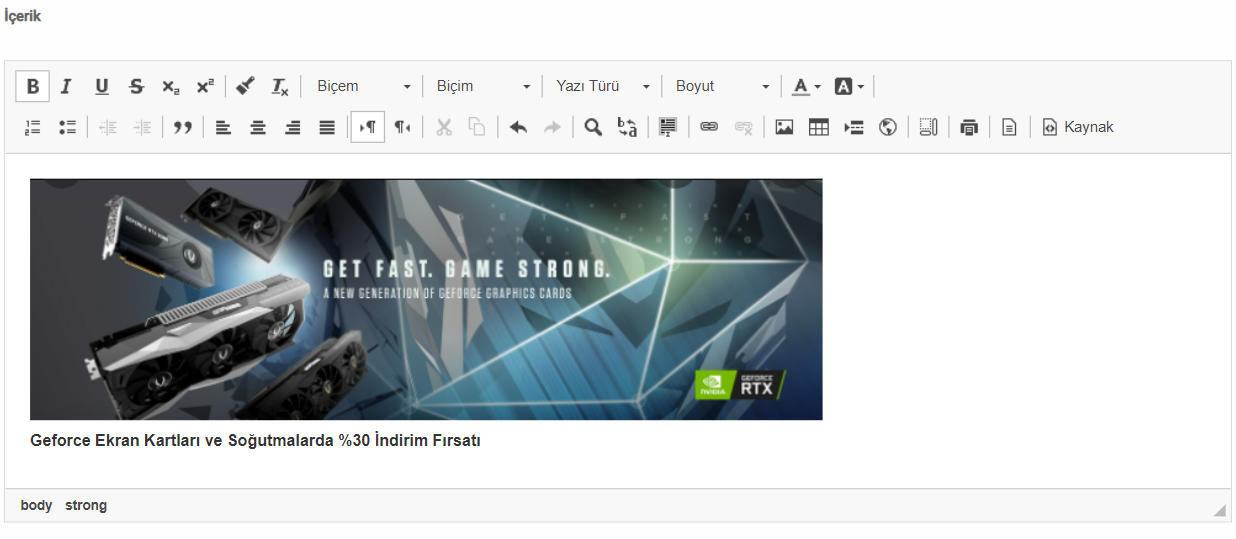Viewport: 1236px width, 539px height.
Task: Toggle left-to-right text direction
Action: click(x=367, y=127)
